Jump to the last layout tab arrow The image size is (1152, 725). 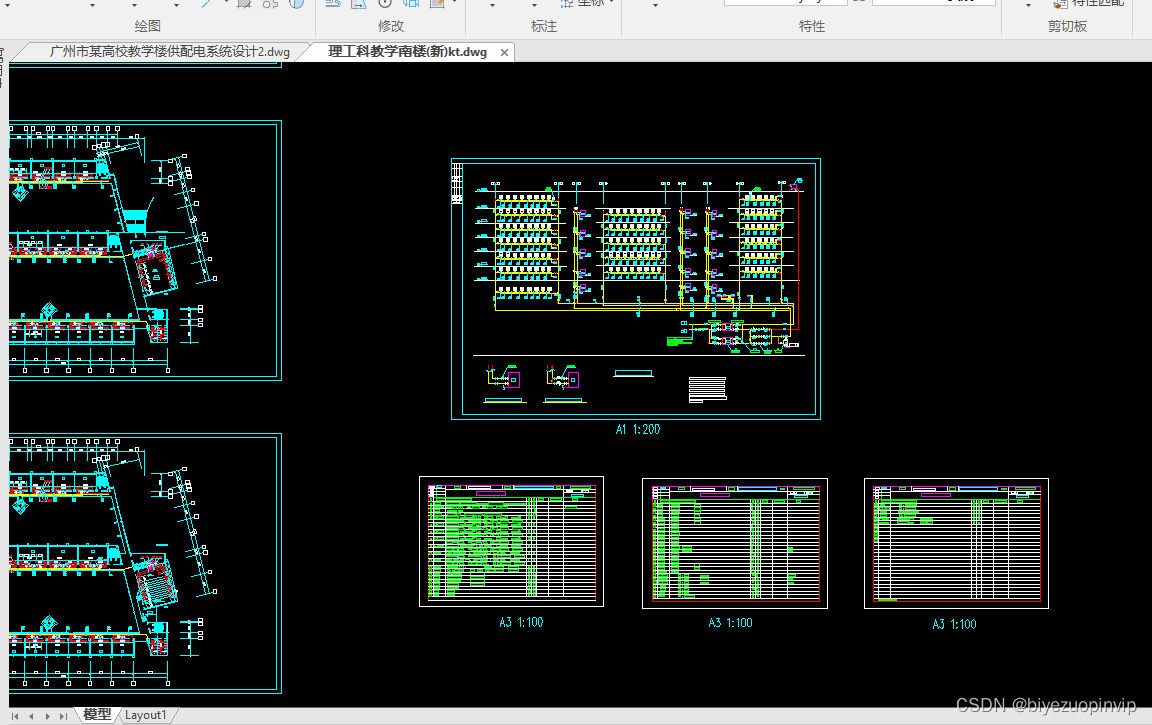click(x=64, y=716)
